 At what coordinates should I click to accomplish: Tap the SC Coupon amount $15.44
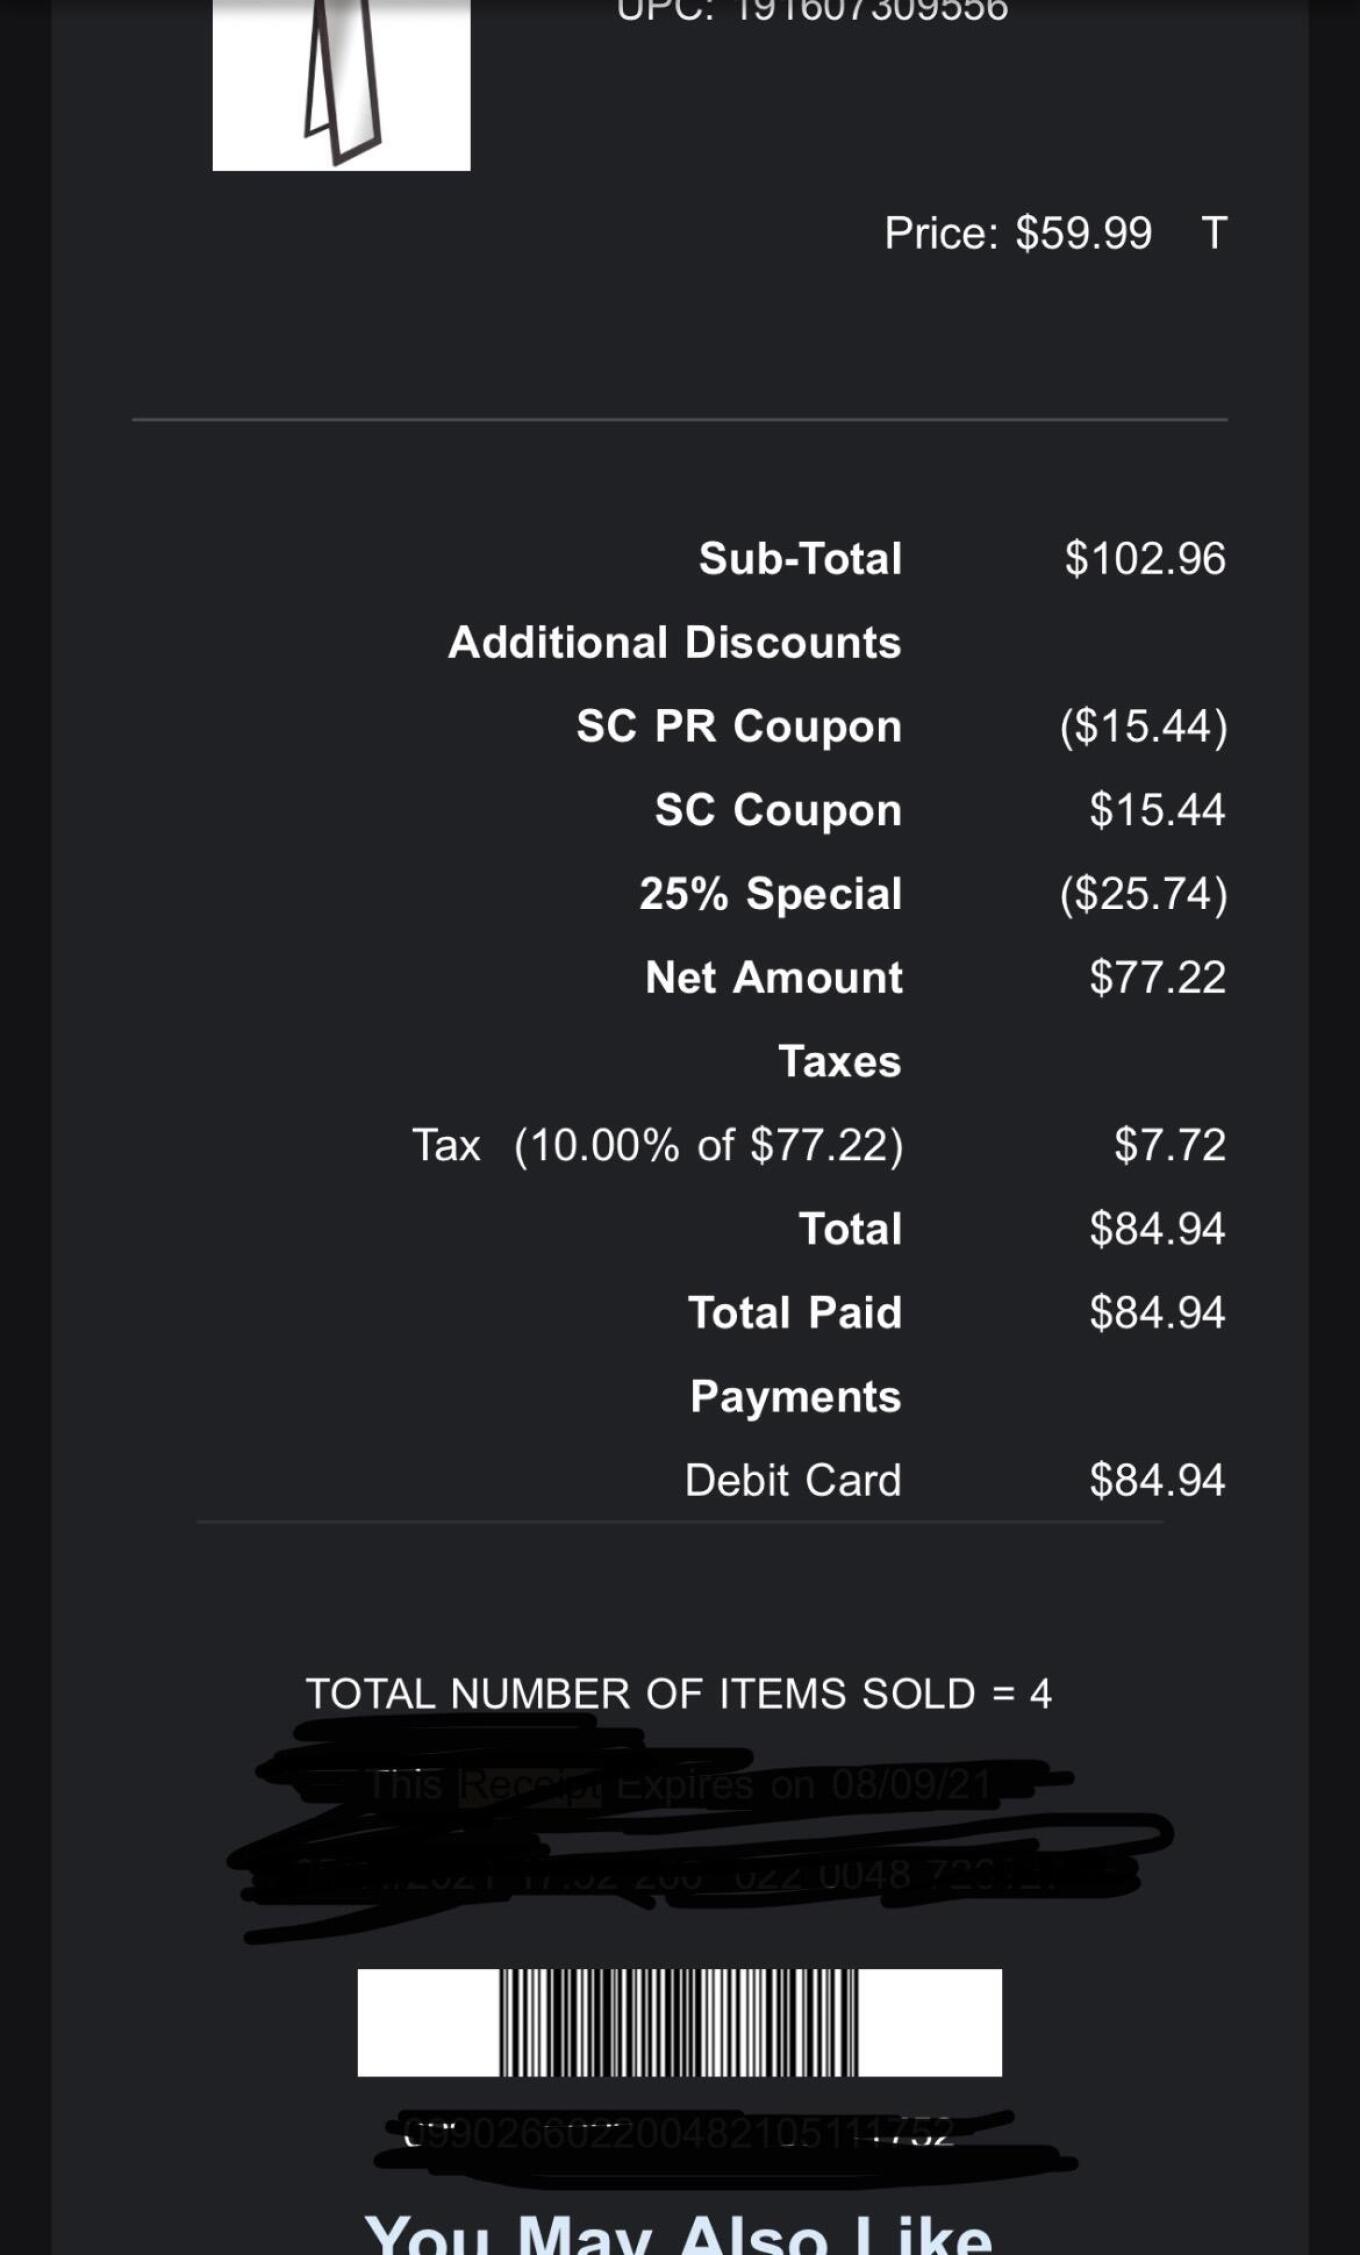(1157, 810)
